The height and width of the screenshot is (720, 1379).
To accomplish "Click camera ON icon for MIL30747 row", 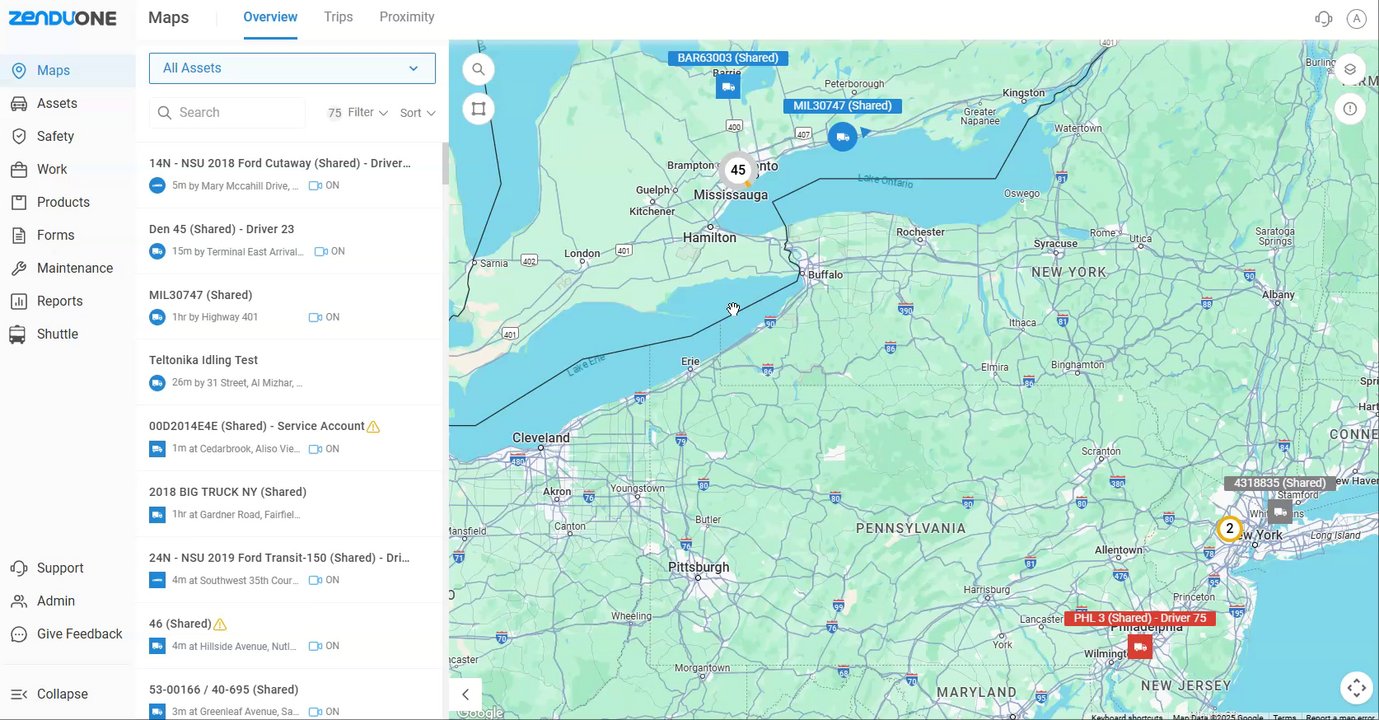I will click(x=315, y=318).
